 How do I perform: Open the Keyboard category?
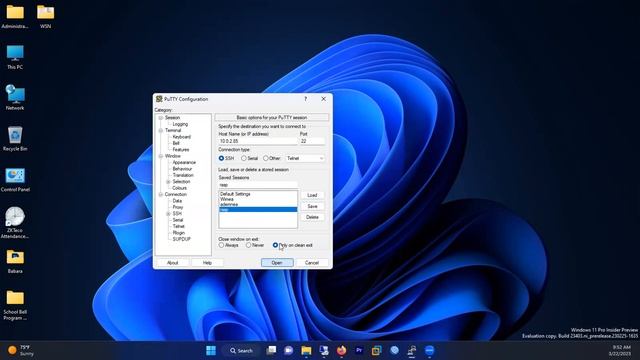point(181,137)
